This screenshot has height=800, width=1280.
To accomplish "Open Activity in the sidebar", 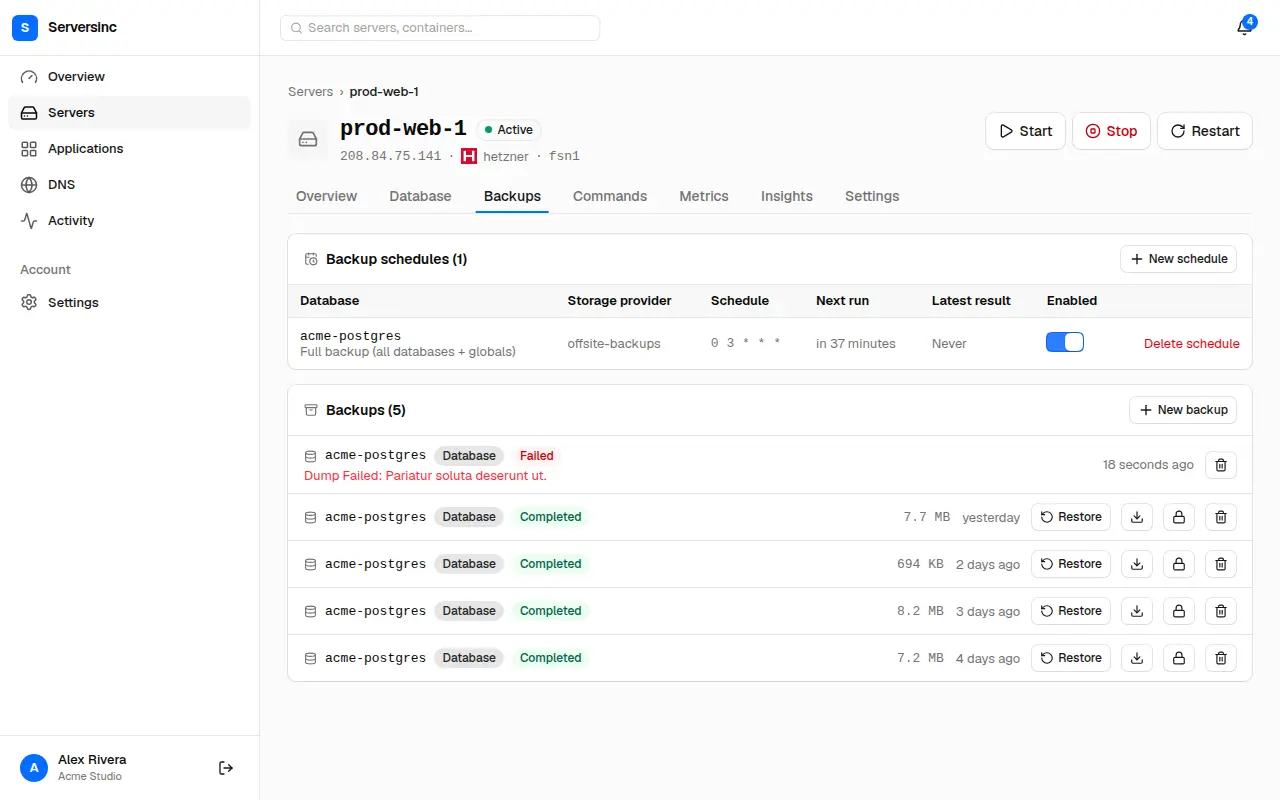I will pos(130,221).
